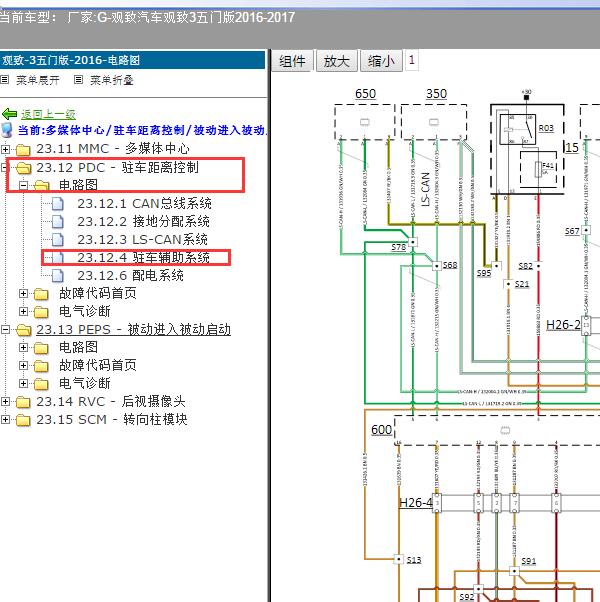Expand the 23.15 SCM 转向柱模块 node
Image resolution: width=600 pixels, height=602 pixels.
(x=5, y=419)
